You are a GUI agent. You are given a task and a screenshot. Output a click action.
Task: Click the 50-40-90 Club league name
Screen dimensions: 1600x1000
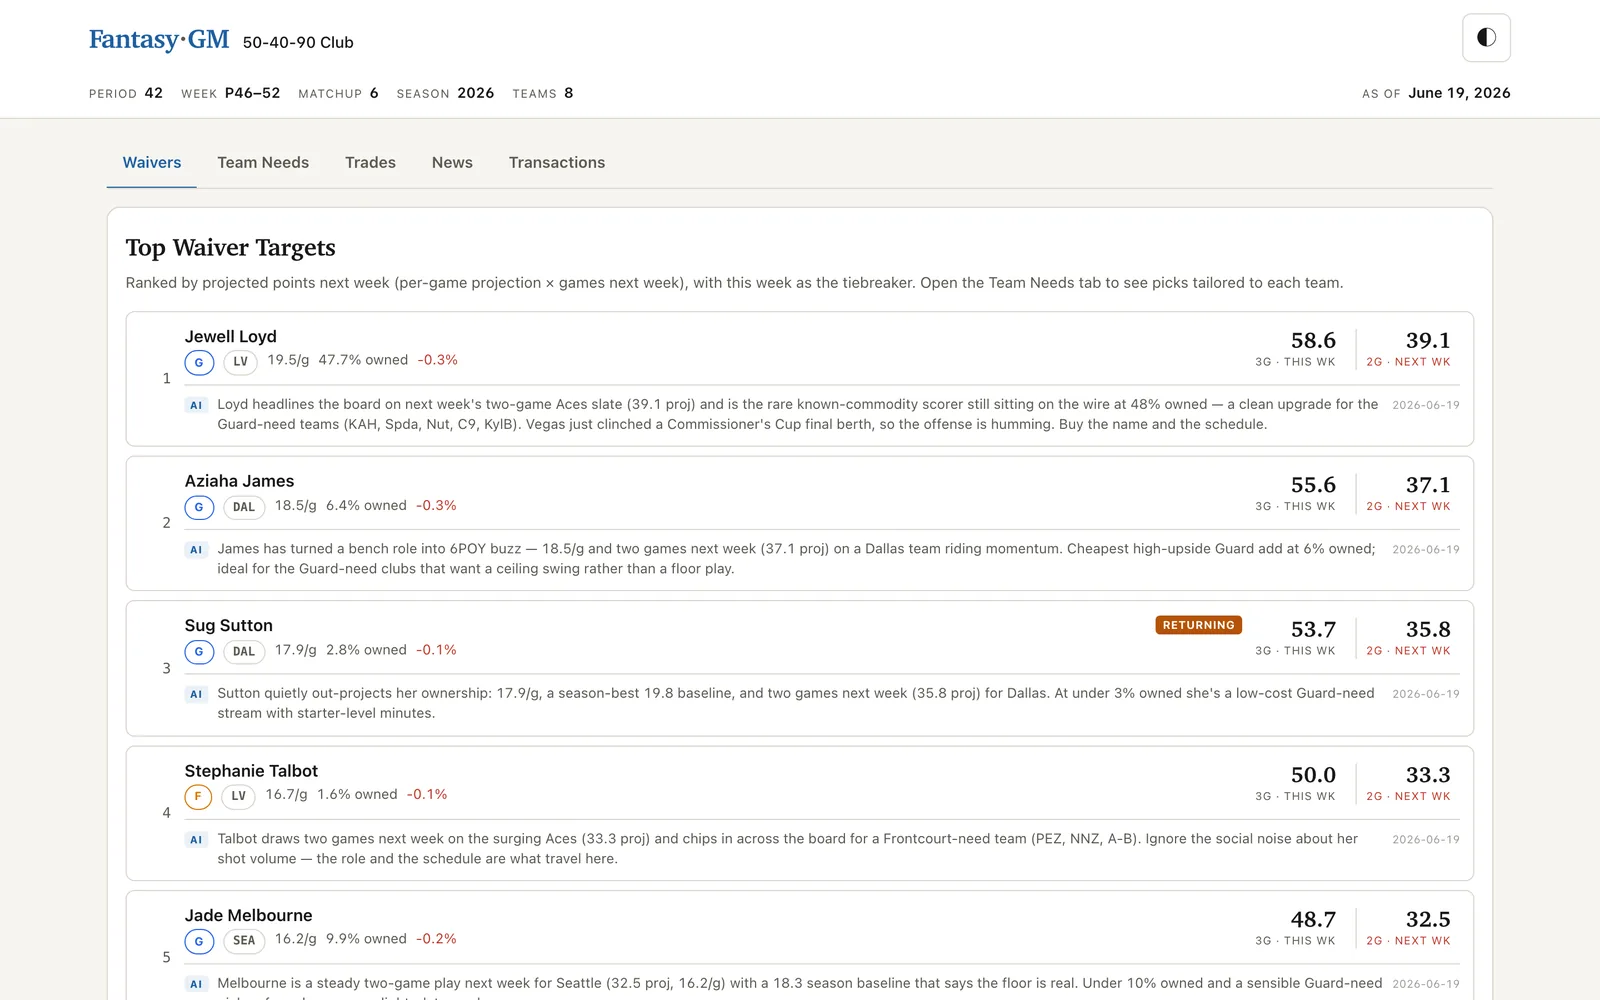[x=298, y=42]
